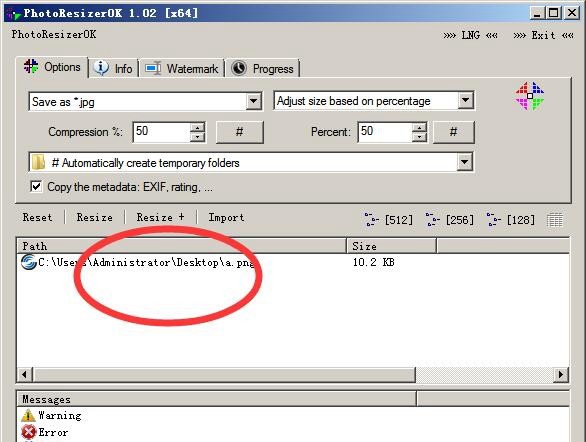Click the colorful PhotoResizerOK logo icon
This screenshot has height=442, width=586.
(x=530, y=96)
